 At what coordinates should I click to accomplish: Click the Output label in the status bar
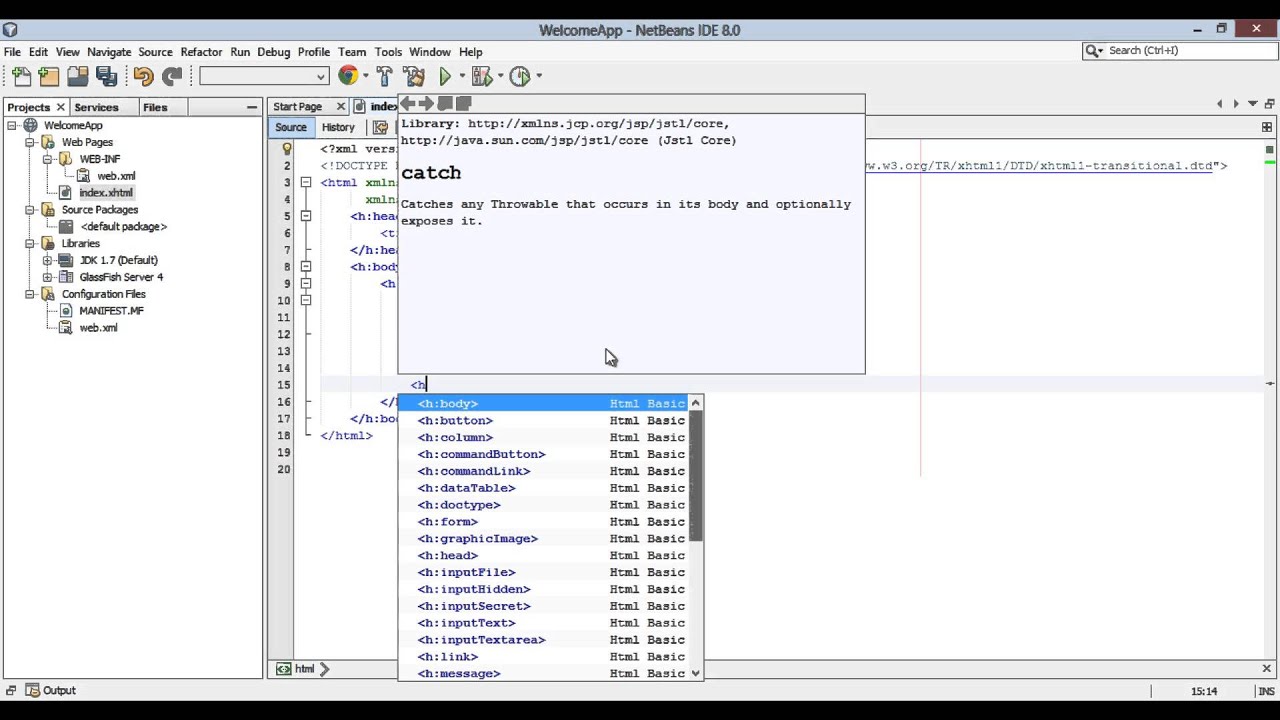click(x=59, y=690)
